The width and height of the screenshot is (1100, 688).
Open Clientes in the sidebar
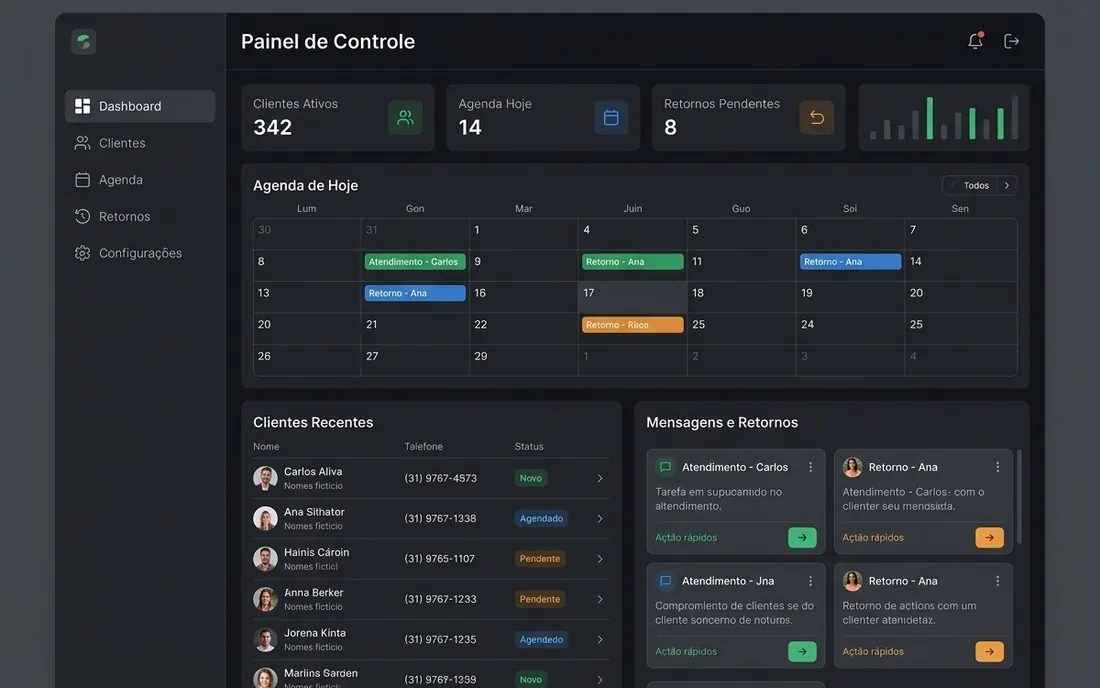140,143
